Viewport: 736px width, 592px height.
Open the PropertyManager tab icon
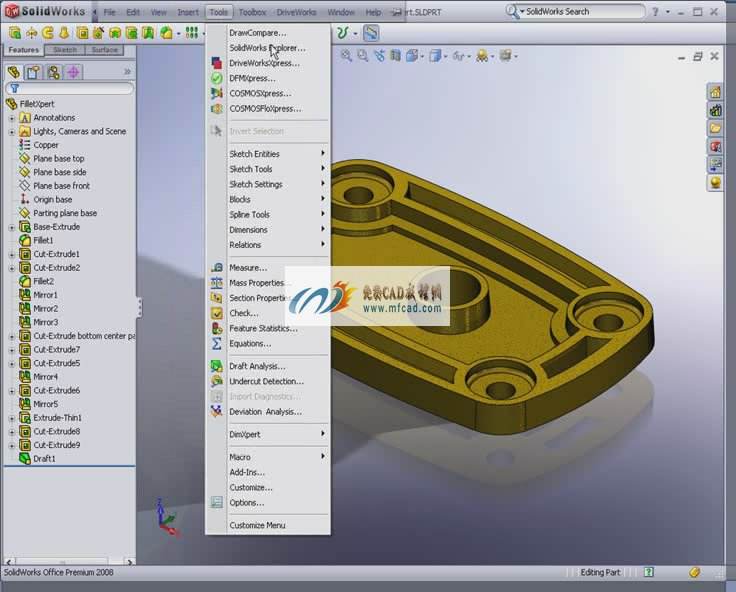pyautogui.click(x=33, y=72)
